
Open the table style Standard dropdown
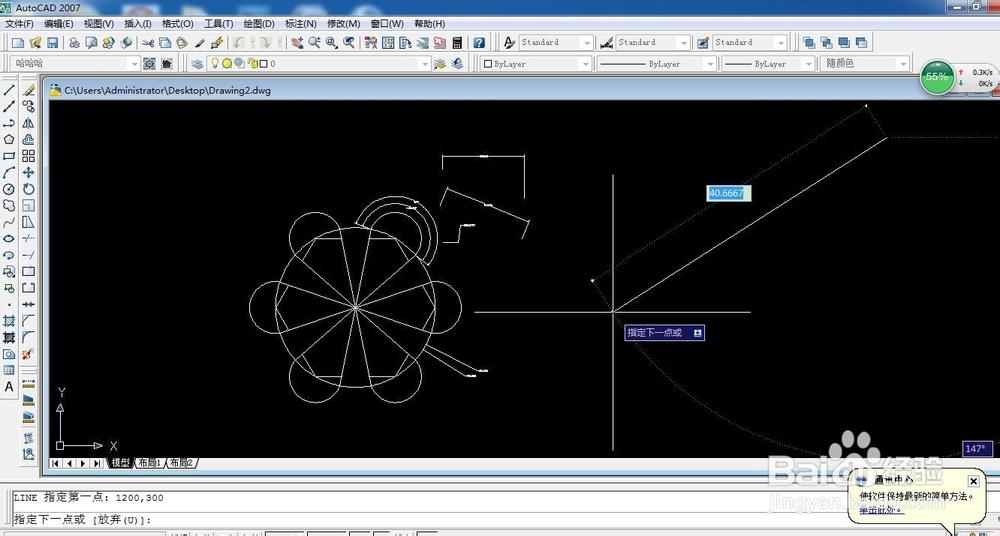click(x=781, y=43)
